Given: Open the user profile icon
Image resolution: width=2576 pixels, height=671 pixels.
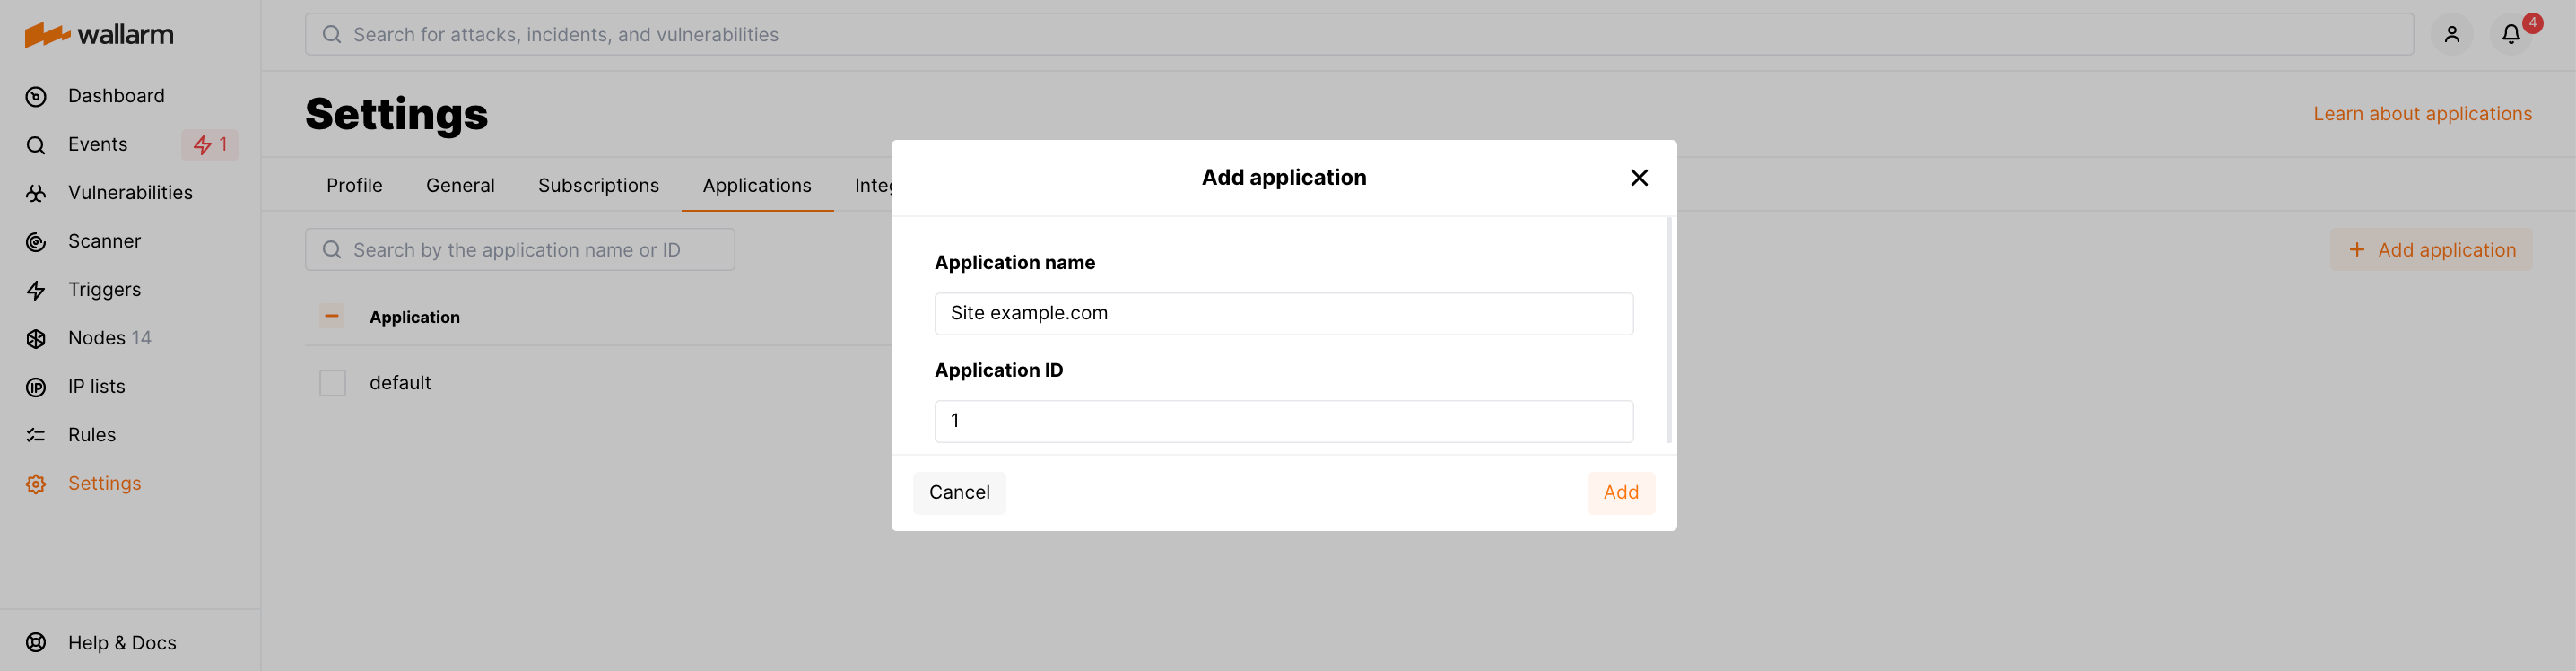Looking at the screenshot, I should click(2451, 35).
